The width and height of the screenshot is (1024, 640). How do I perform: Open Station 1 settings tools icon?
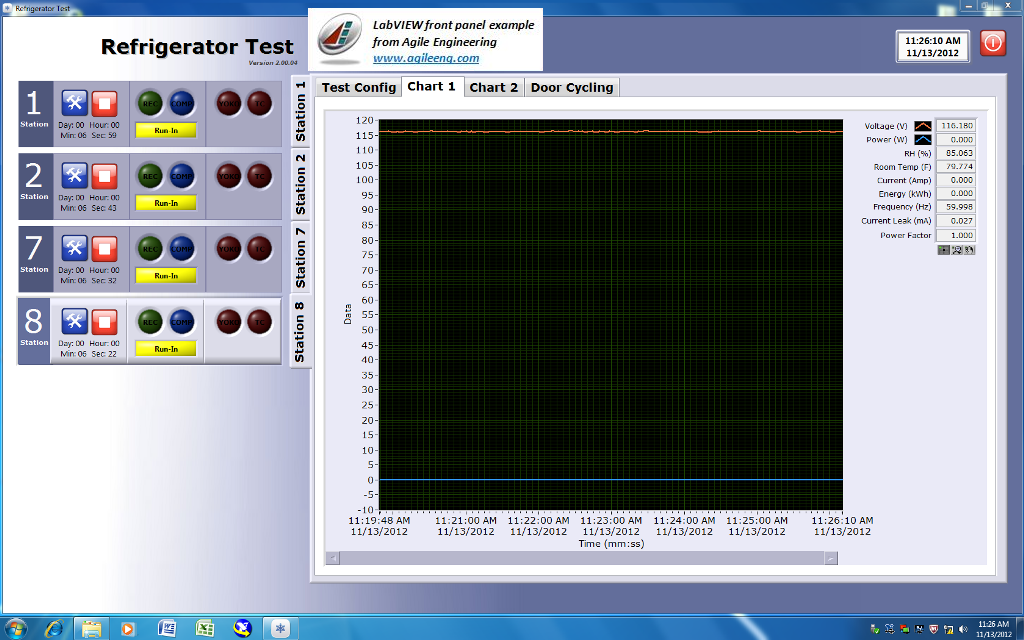pyautogui.click(x=75, y=102)
